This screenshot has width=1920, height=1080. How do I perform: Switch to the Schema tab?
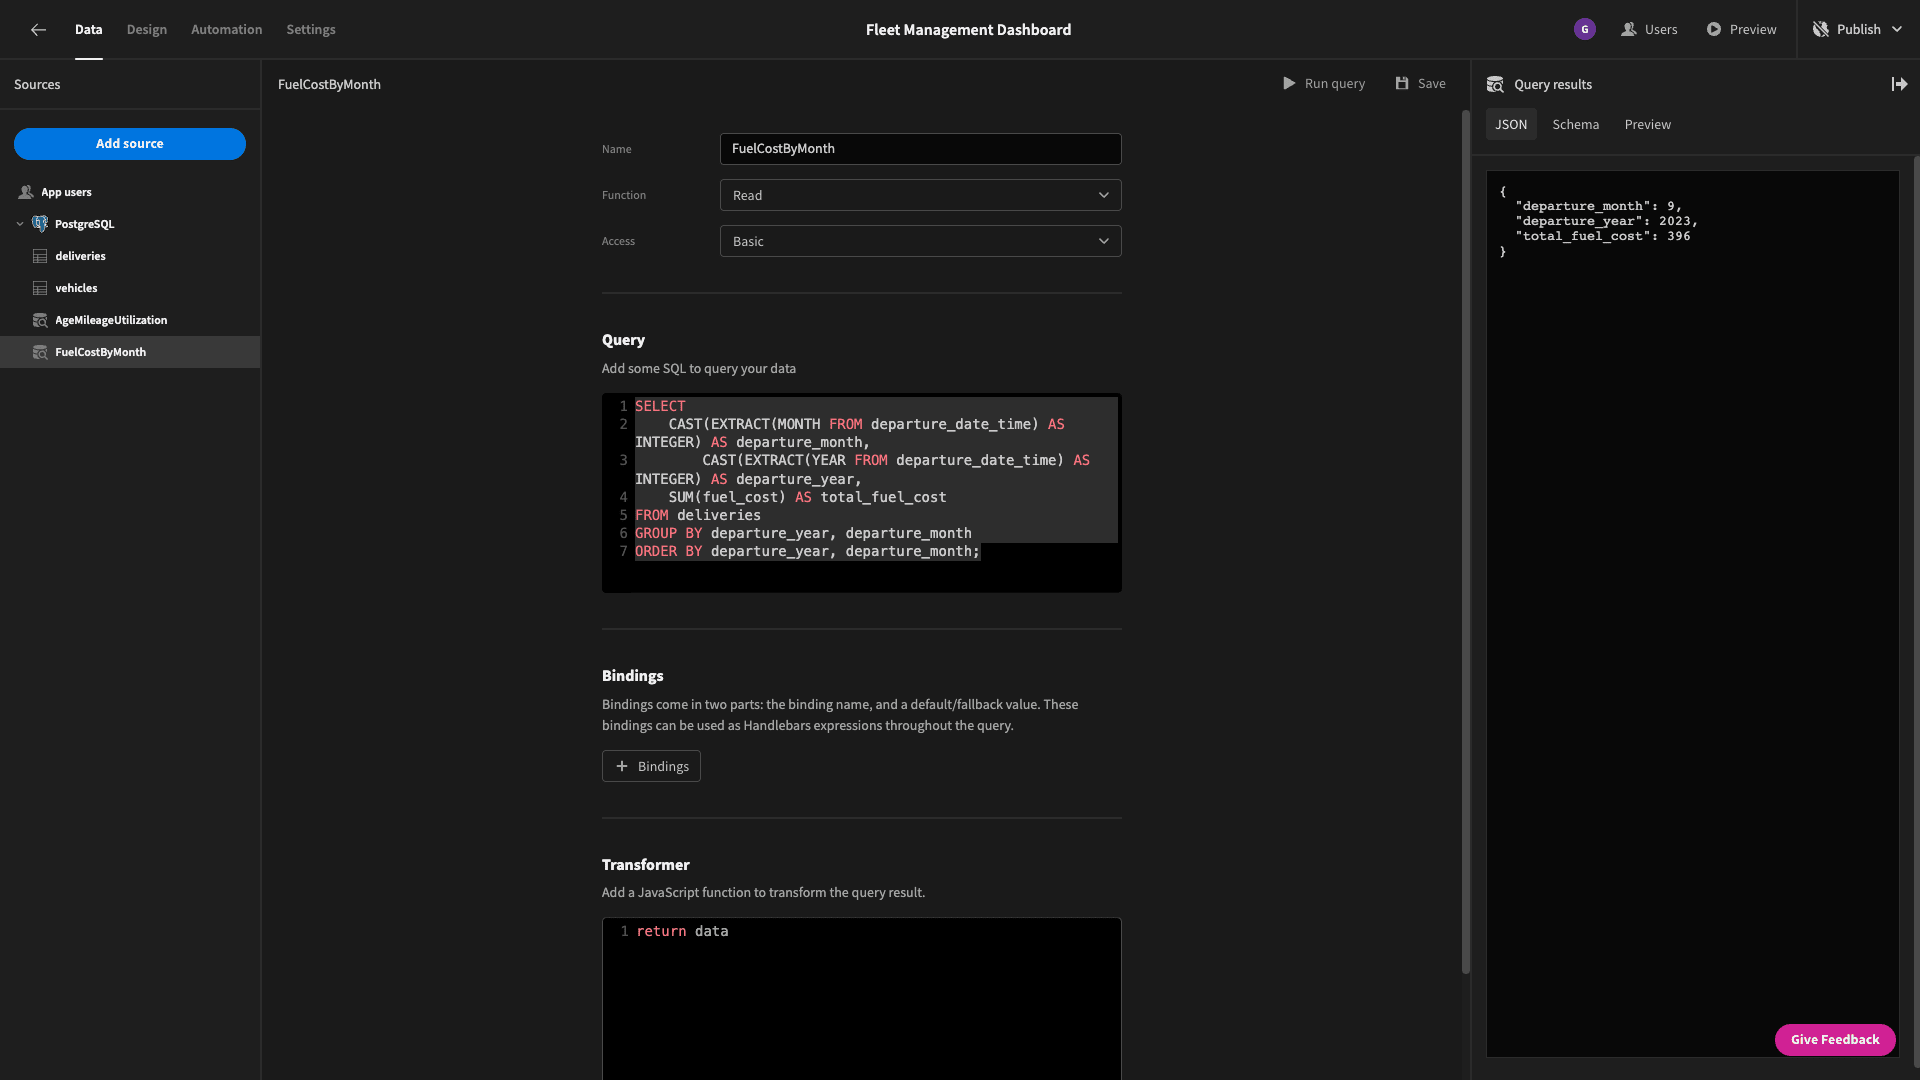tap(1575, 124)
